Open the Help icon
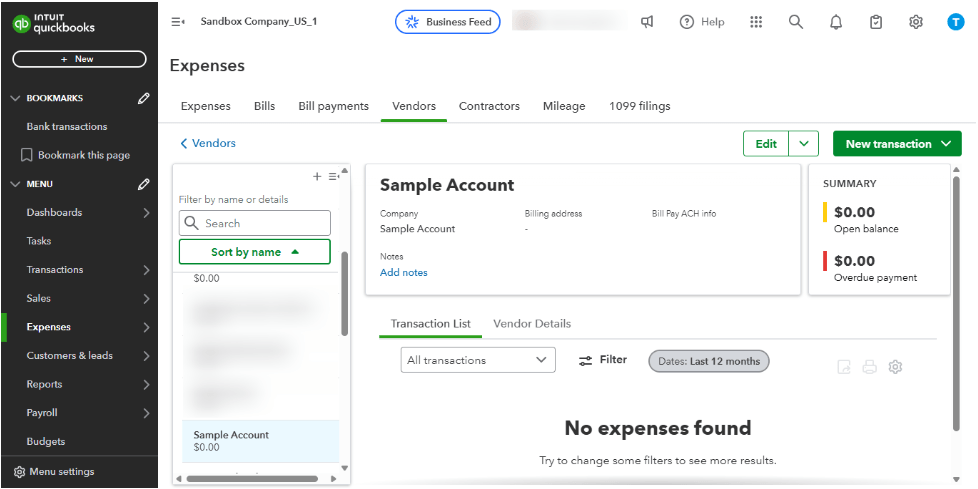Viewport: 978px width, 489px height. pos(687,22)
